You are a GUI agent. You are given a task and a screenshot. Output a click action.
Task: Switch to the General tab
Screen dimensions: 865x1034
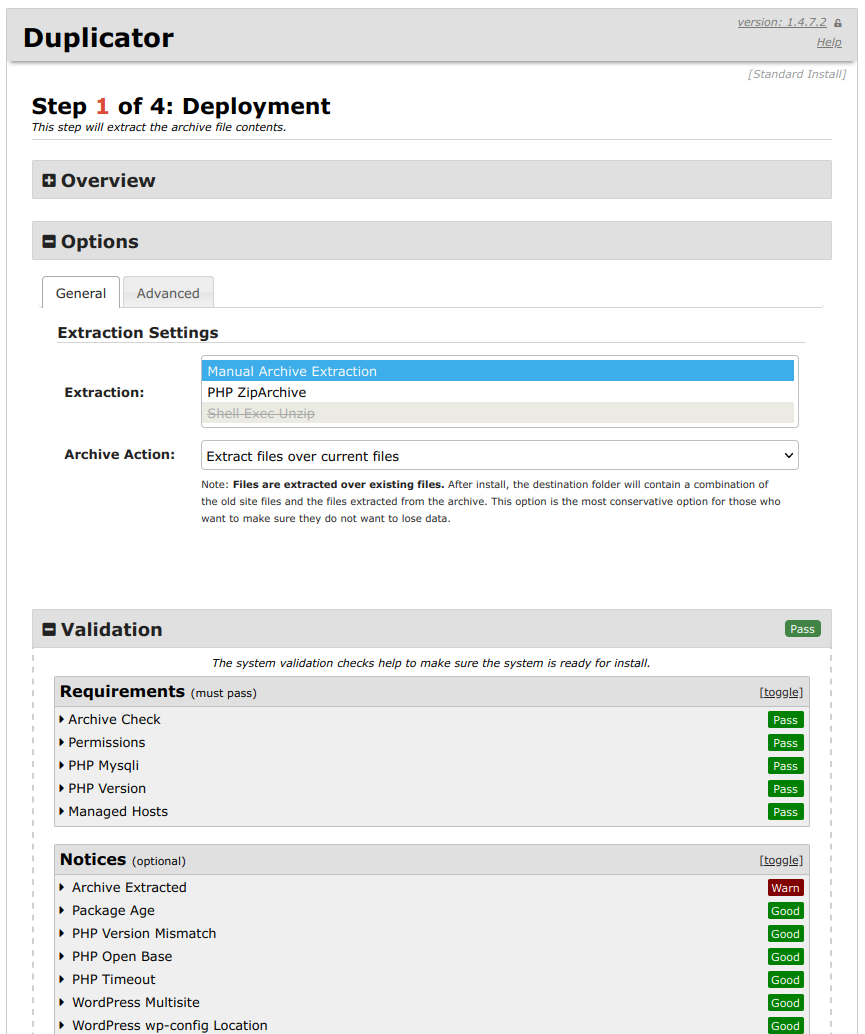click(x=81, y=293)
